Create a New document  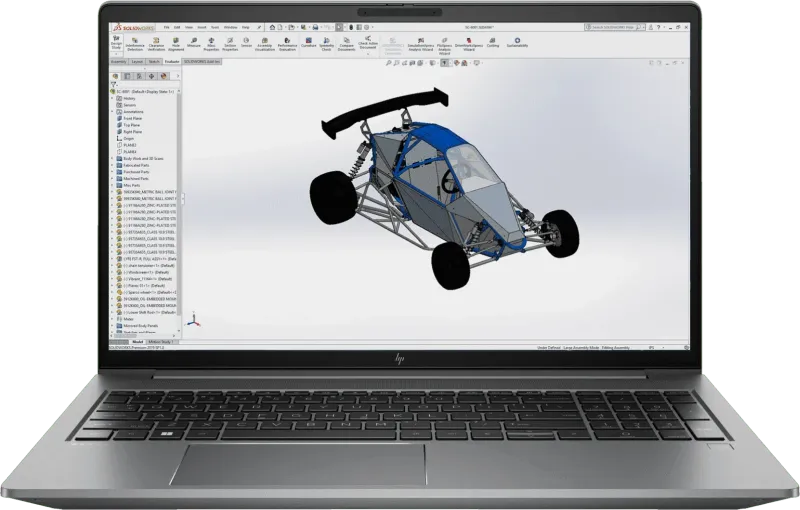pos(280,27)
